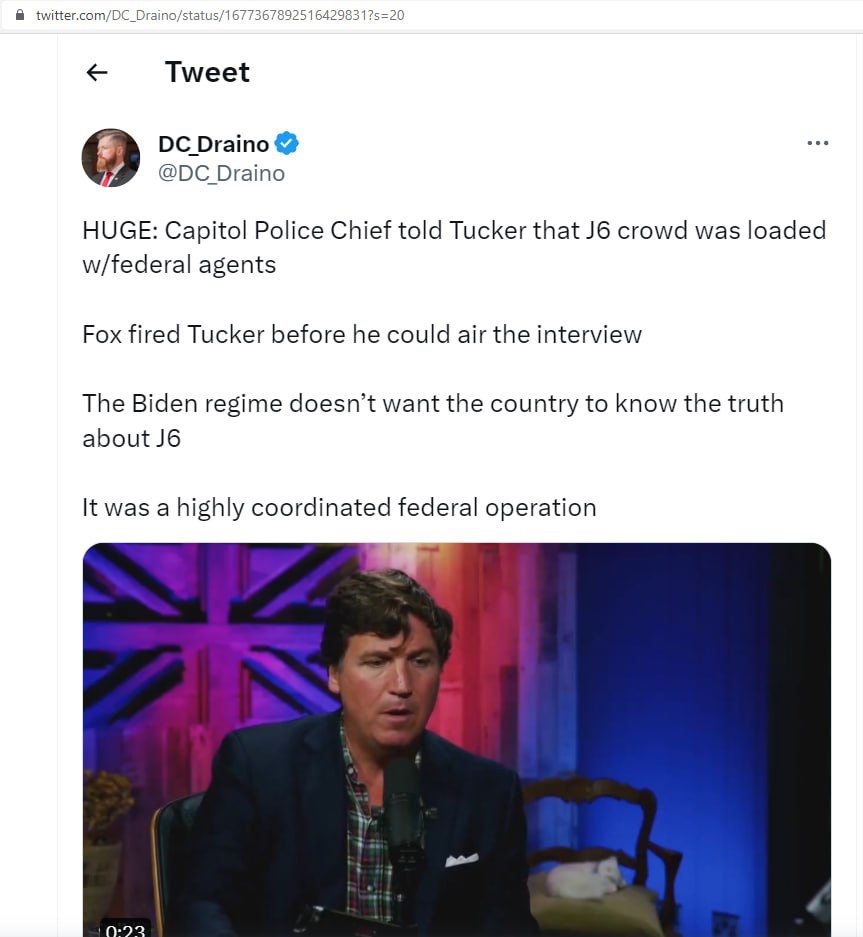Click the blue verified badge
Viewport: 863px width, 937px height.
pos(286,143)
